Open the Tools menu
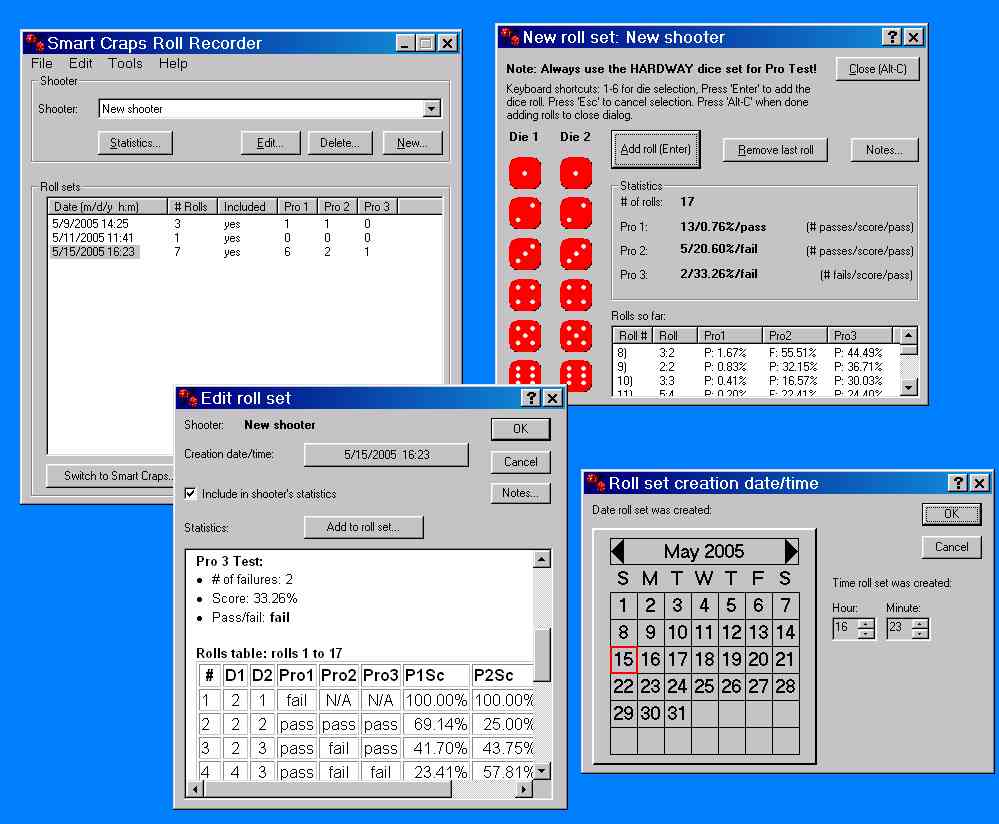This screenshot has width=999, height=824. coord(126,64)
